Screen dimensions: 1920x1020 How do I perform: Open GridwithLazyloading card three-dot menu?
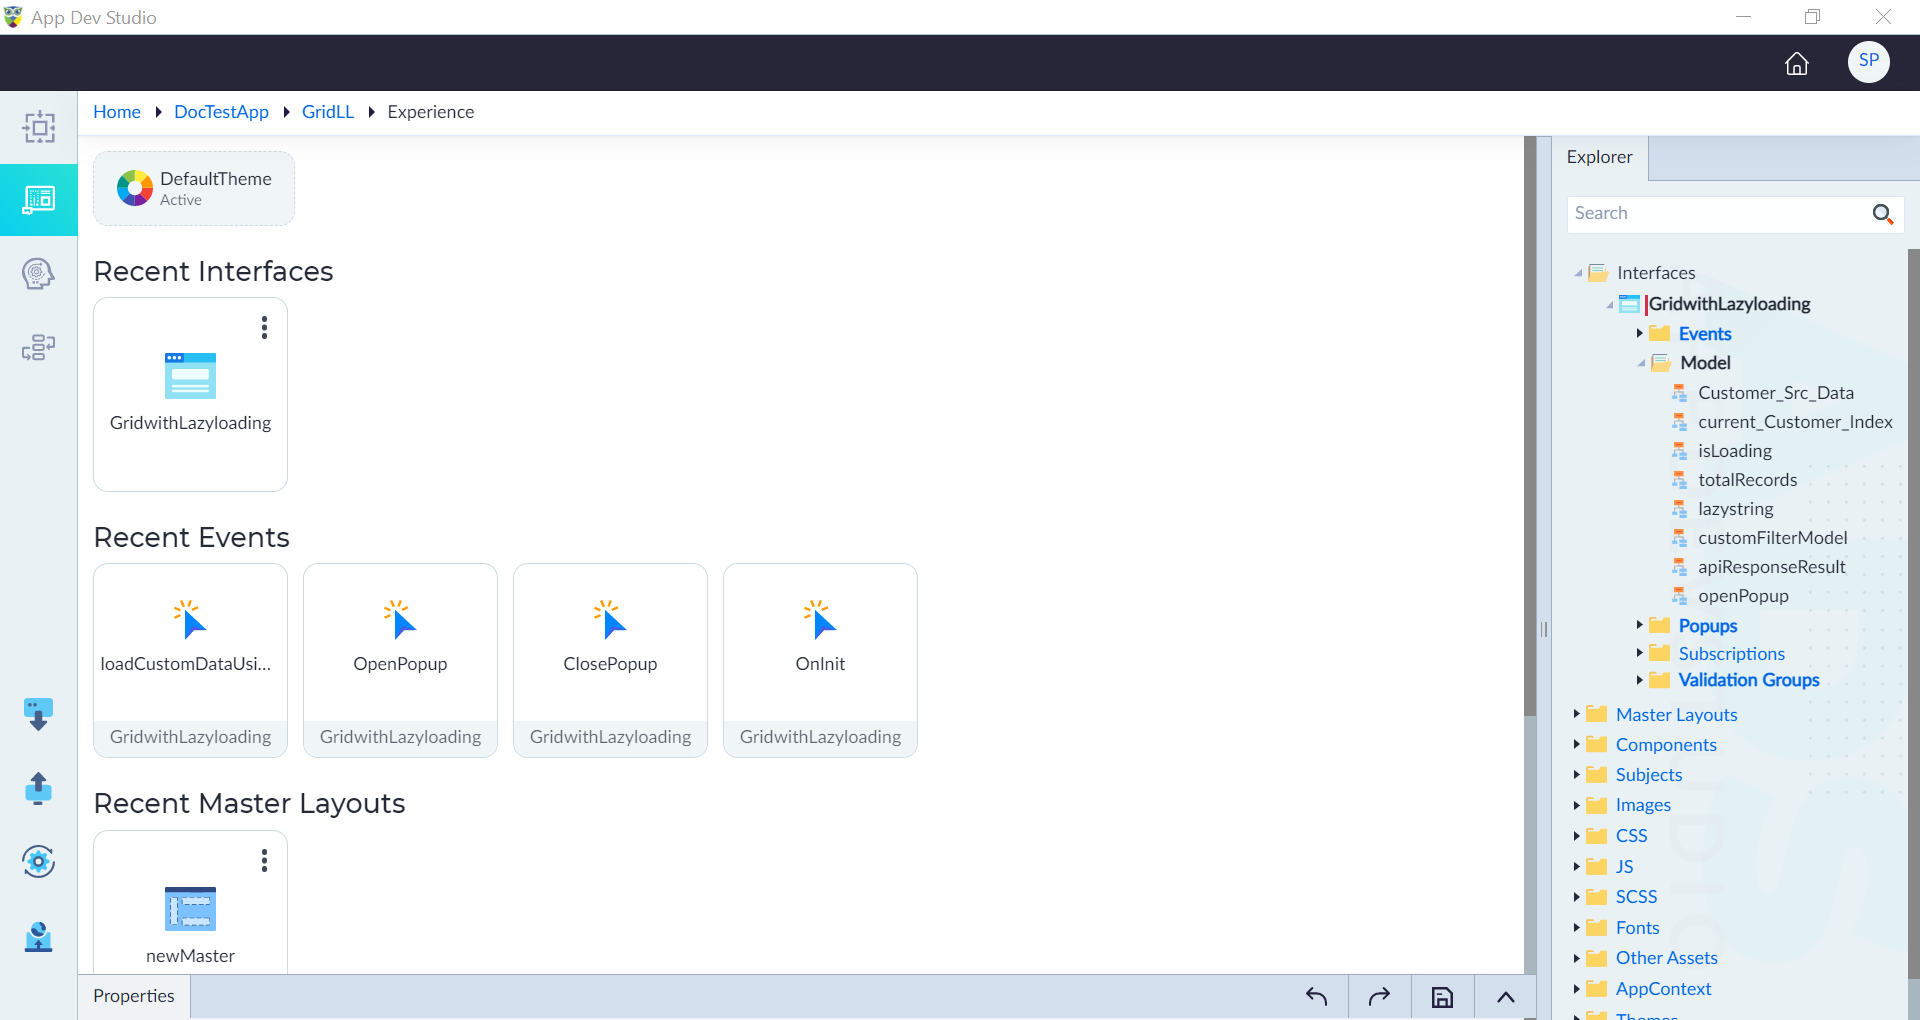pyautogui.click(x=264, y=328)
